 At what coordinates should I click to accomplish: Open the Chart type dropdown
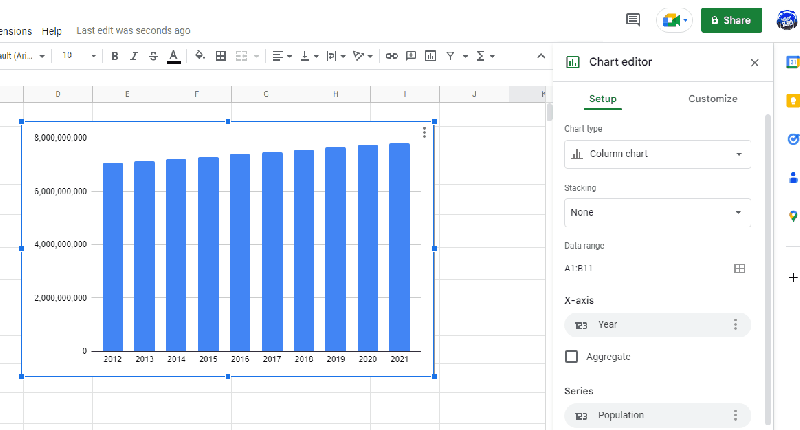click(657, 154)
